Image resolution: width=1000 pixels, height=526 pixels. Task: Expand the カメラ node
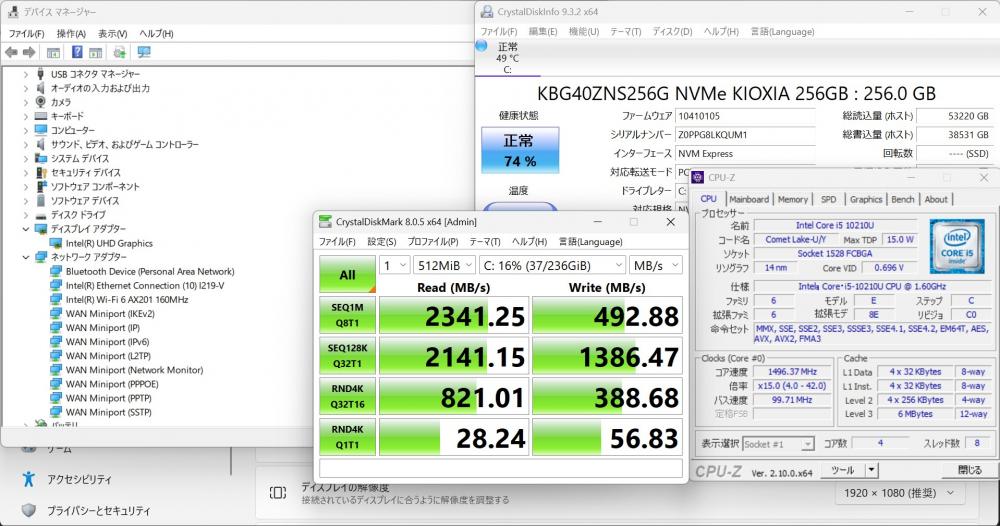pyautogui.click(x=26, y=102)
